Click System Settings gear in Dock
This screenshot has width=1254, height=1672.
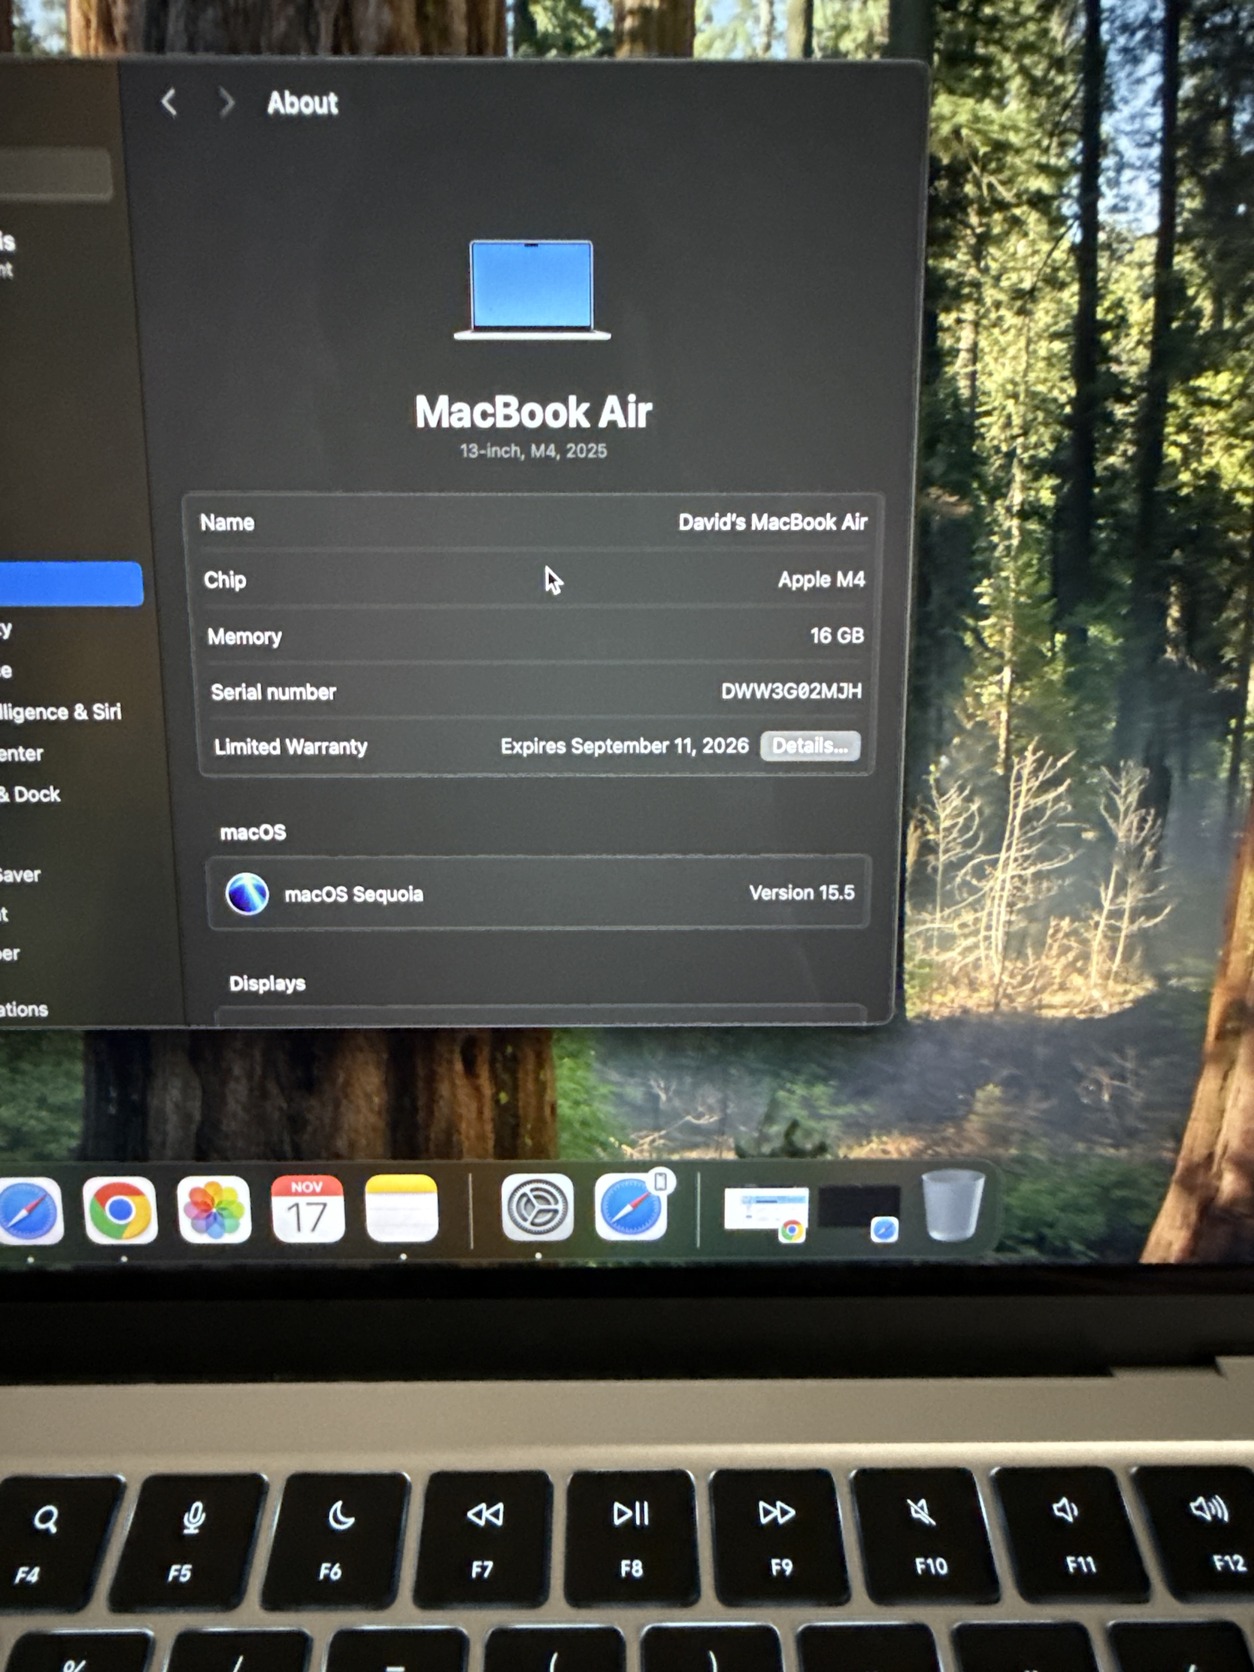(x=537, y=1207)
